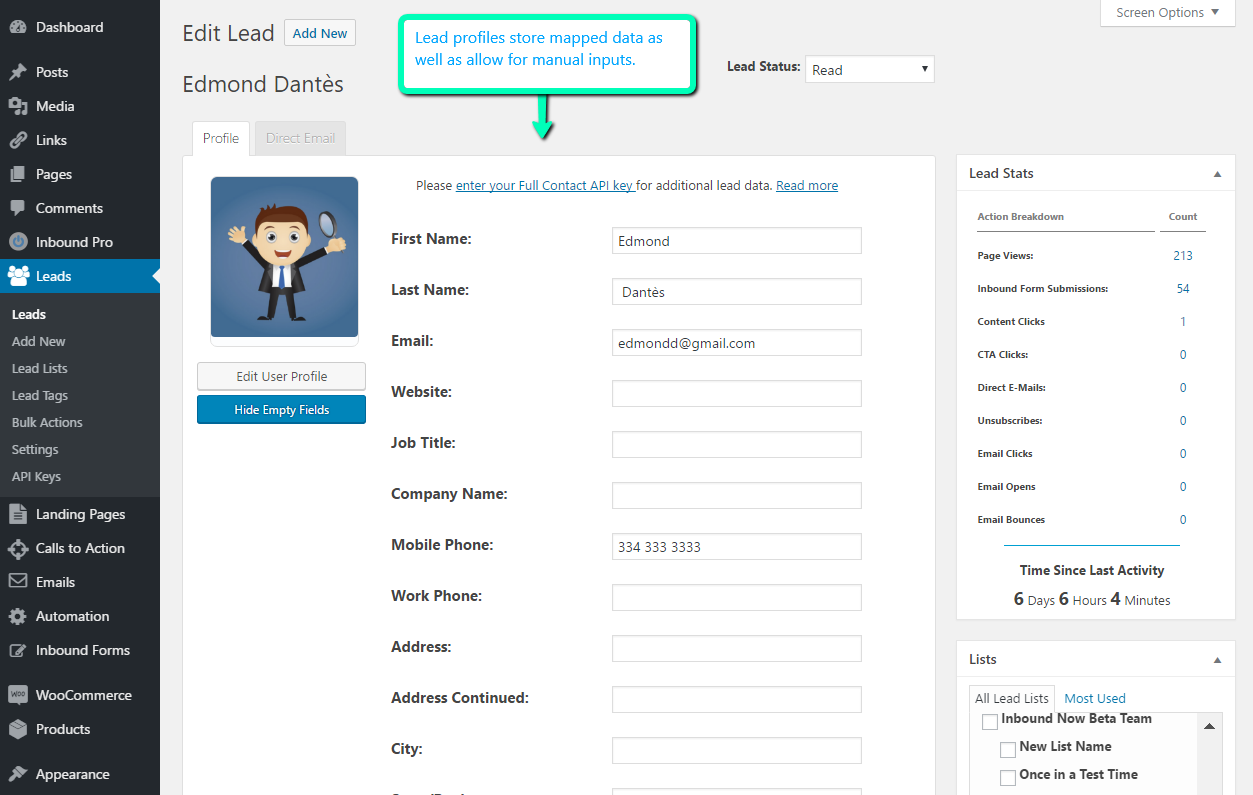Click the Dashboard gauge icon
Image resolution: width=1253 pixels, height=795 pixels.
click(17, 27)
